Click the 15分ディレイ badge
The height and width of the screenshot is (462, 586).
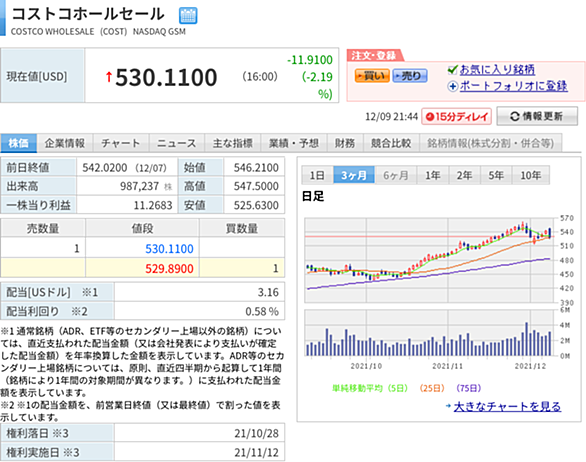tap(456, 117)
